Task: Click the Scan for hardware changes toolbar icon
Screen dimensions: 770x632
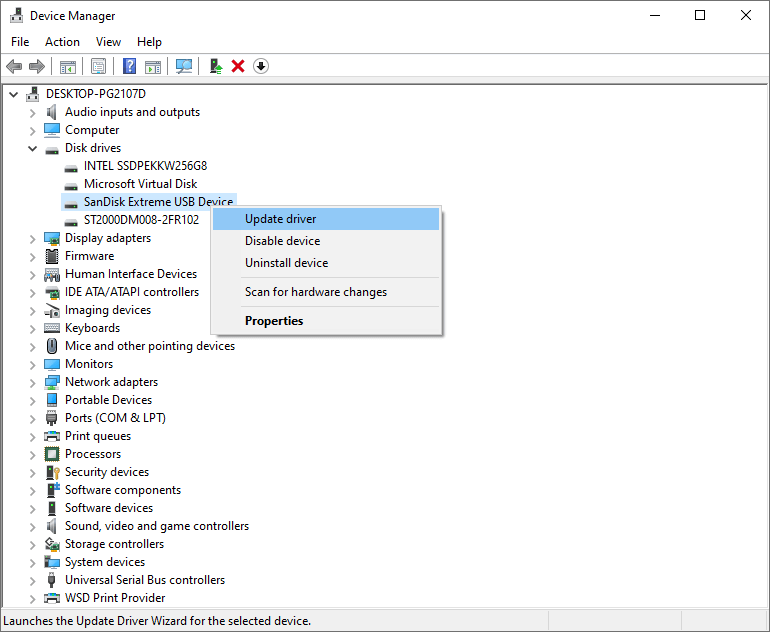Action: [x=184, y=67]
